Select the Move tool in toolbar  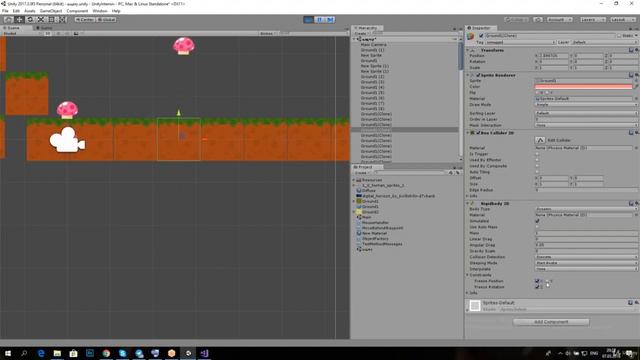pos(19,20)
